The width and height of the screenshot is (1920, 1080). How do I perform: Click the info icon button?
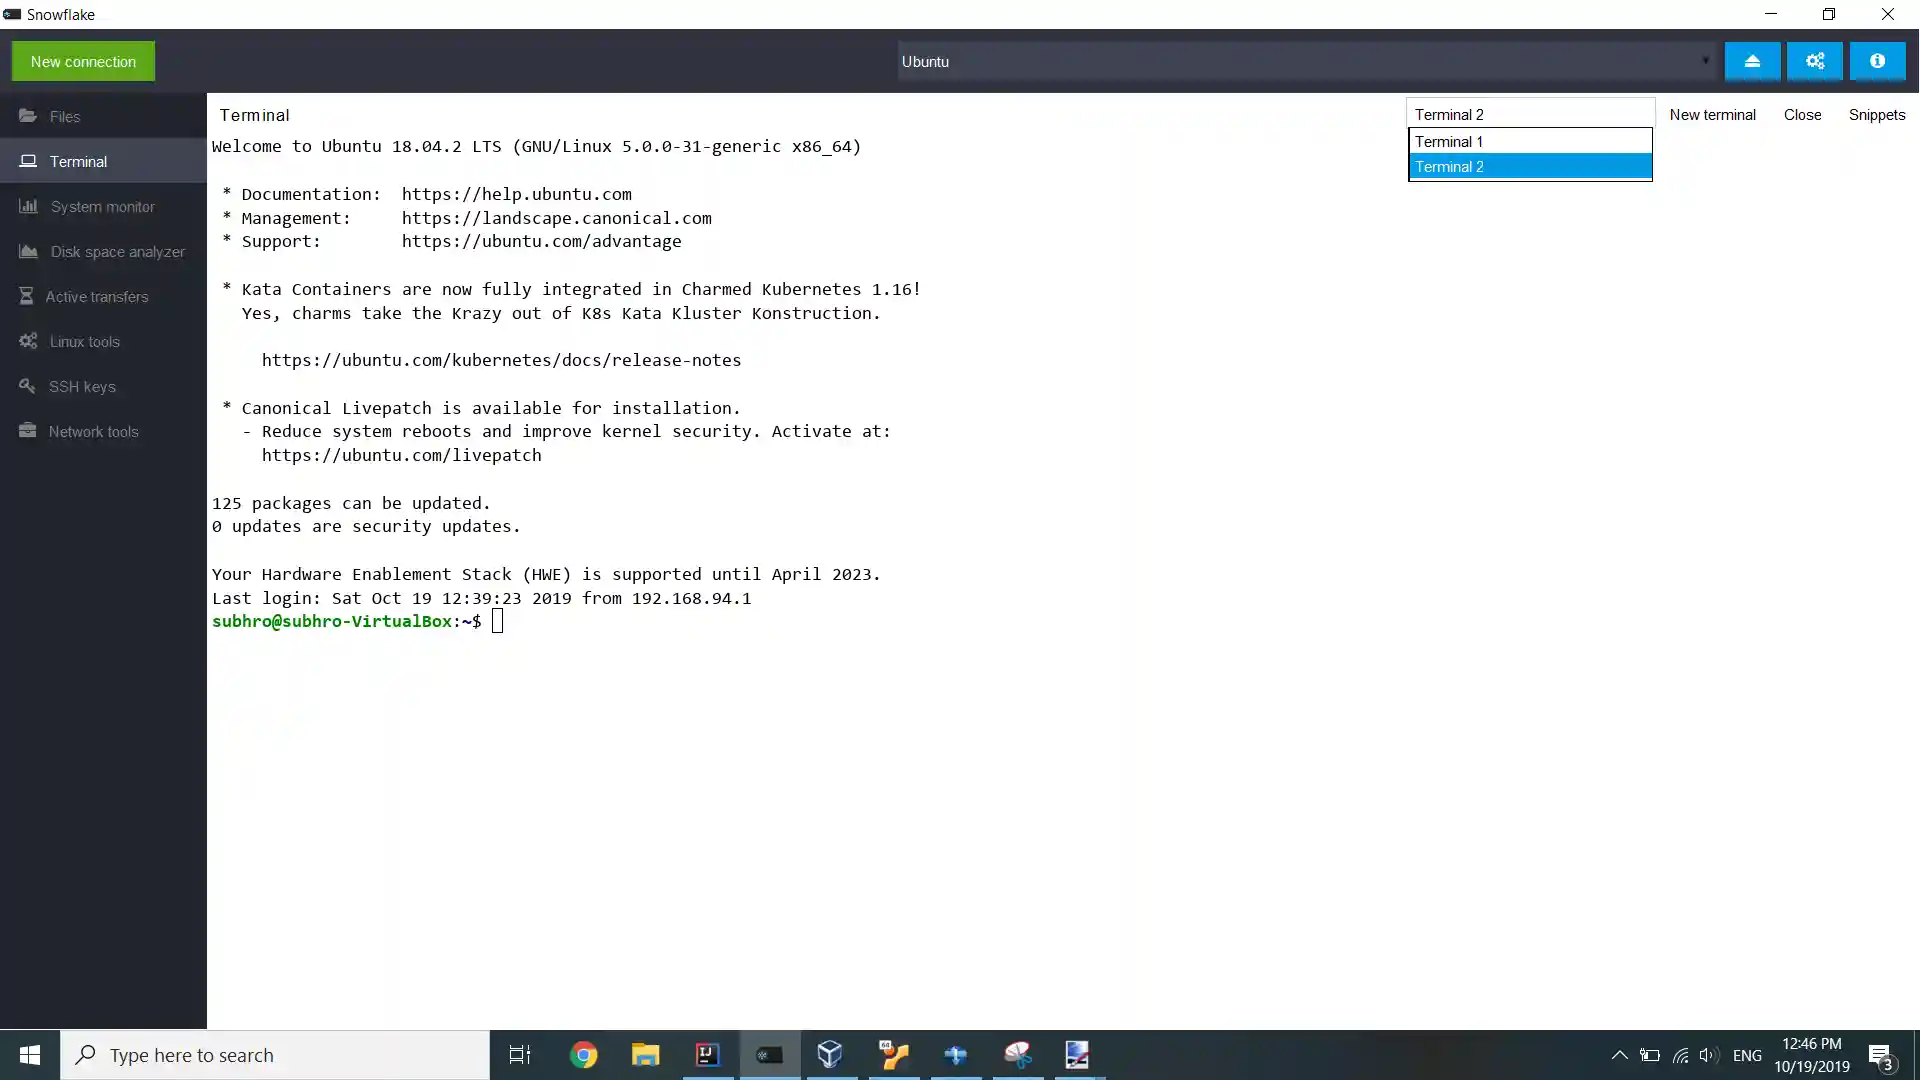pos(1877,61)
